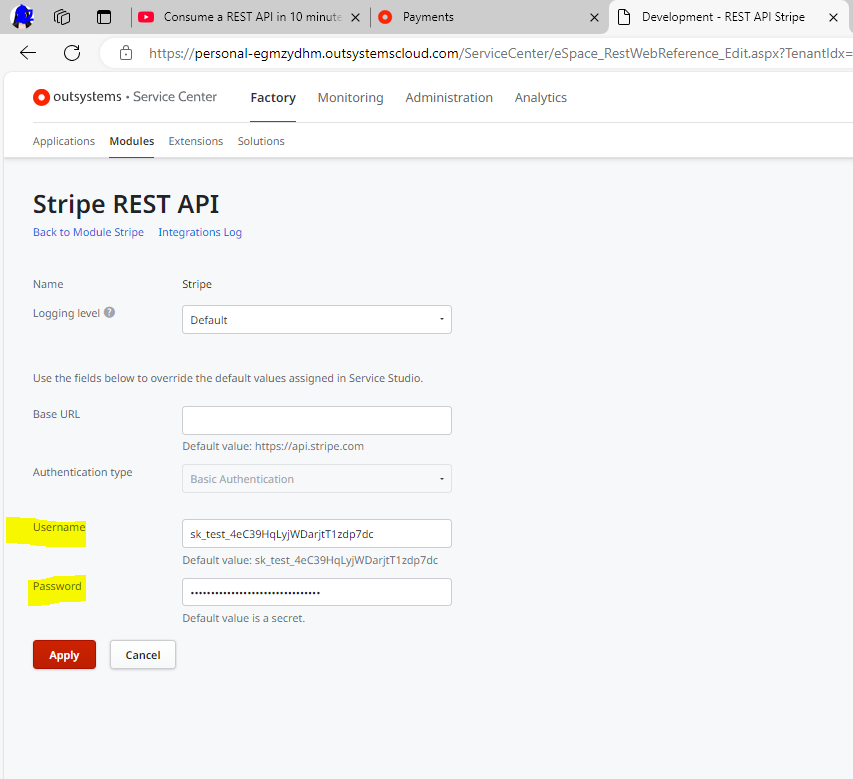The image size is (853, 779).
Task: Click the 'Default value is a secret.' text
Action: 244,619
